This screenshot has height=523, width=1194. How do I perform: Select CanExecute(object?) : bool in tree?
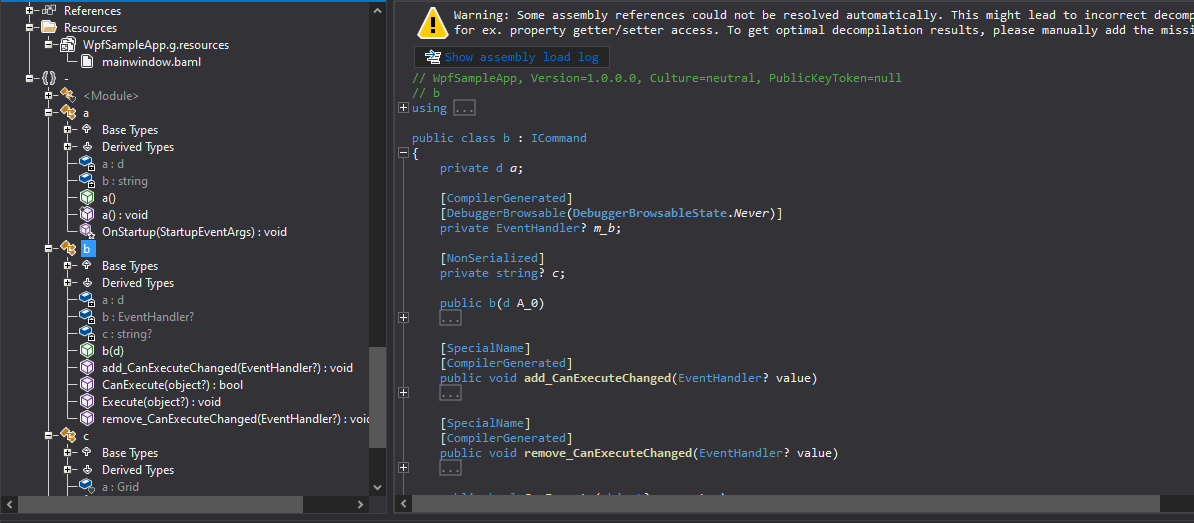(x=172, y=385)
